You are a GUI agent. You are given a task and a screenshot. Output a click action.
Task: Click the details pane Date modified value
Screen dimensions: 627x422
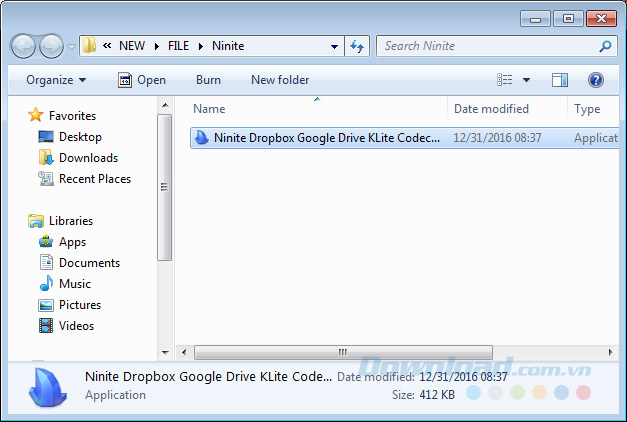coord(463,377)
